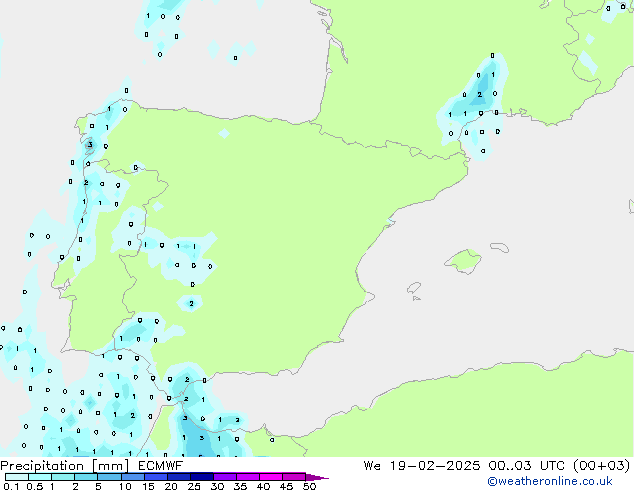634x490 pixels.
Task: Click the '35' legend scale label
Action: tap(240, 486)
